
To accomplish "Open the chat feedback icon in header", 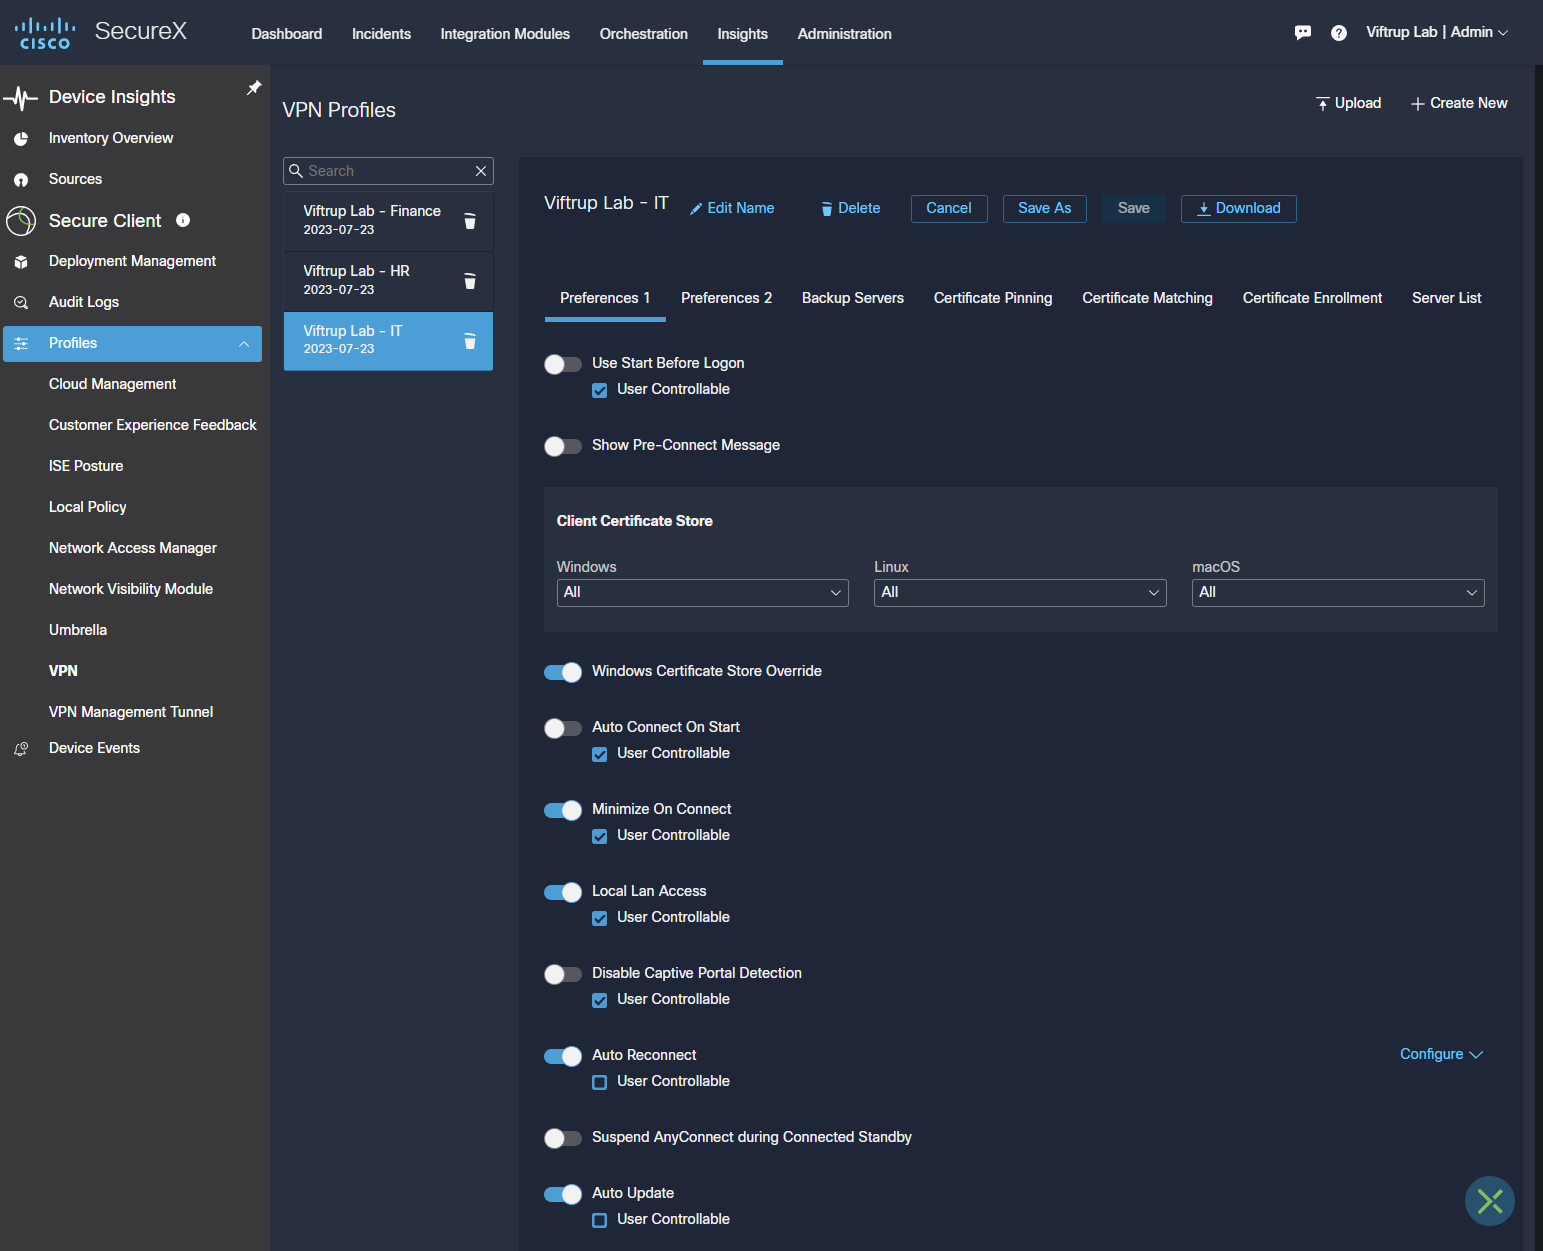I will [1302, 33].
